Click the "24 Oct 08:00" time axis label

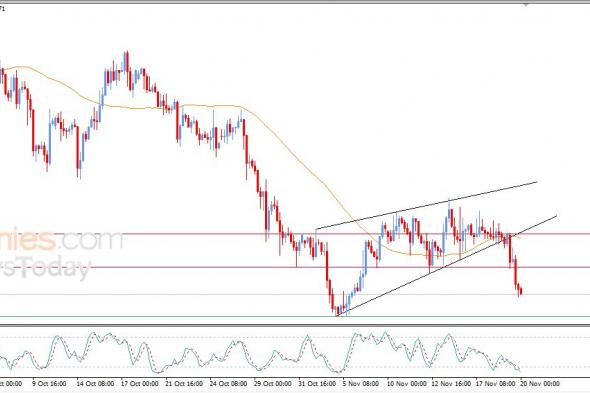click(x=228, y=384)
